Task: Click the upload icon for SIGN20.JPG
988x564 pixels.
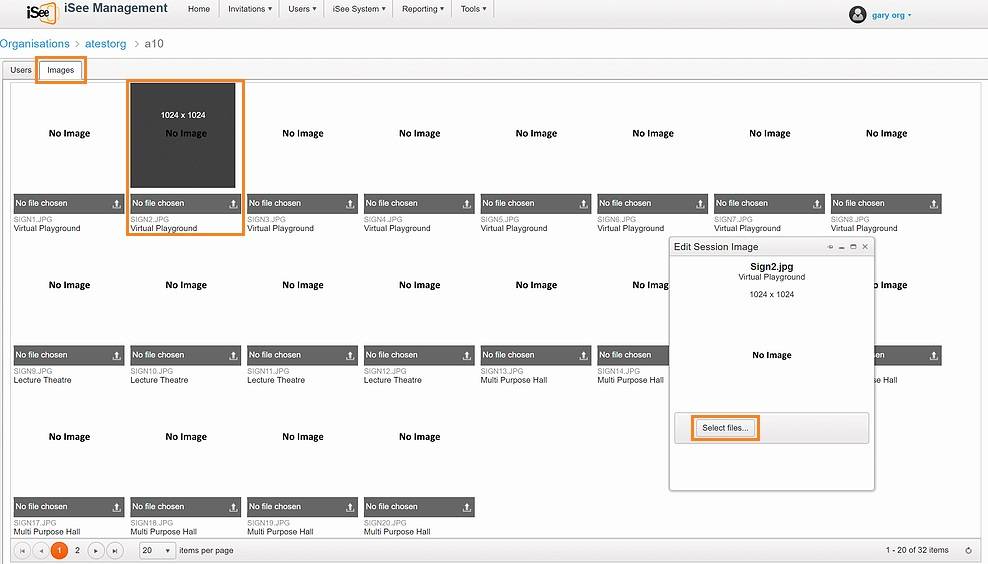Action: click(467, 507)
